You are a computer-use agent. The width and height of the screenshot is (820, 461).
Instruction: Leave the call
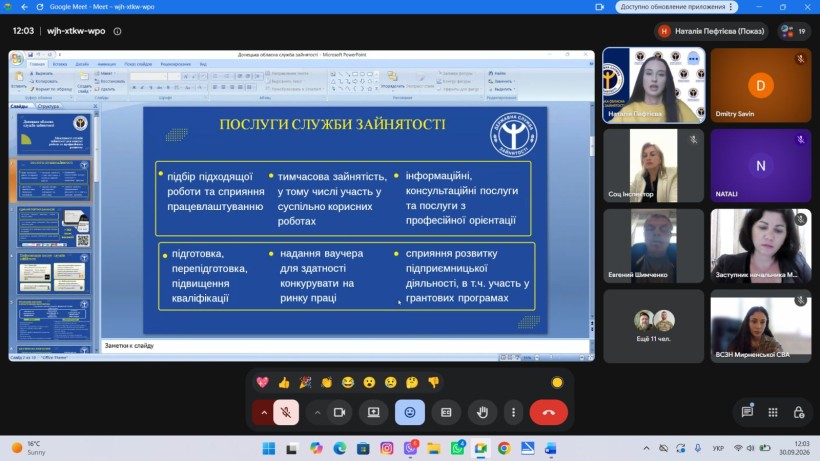[x=549, y=412]
